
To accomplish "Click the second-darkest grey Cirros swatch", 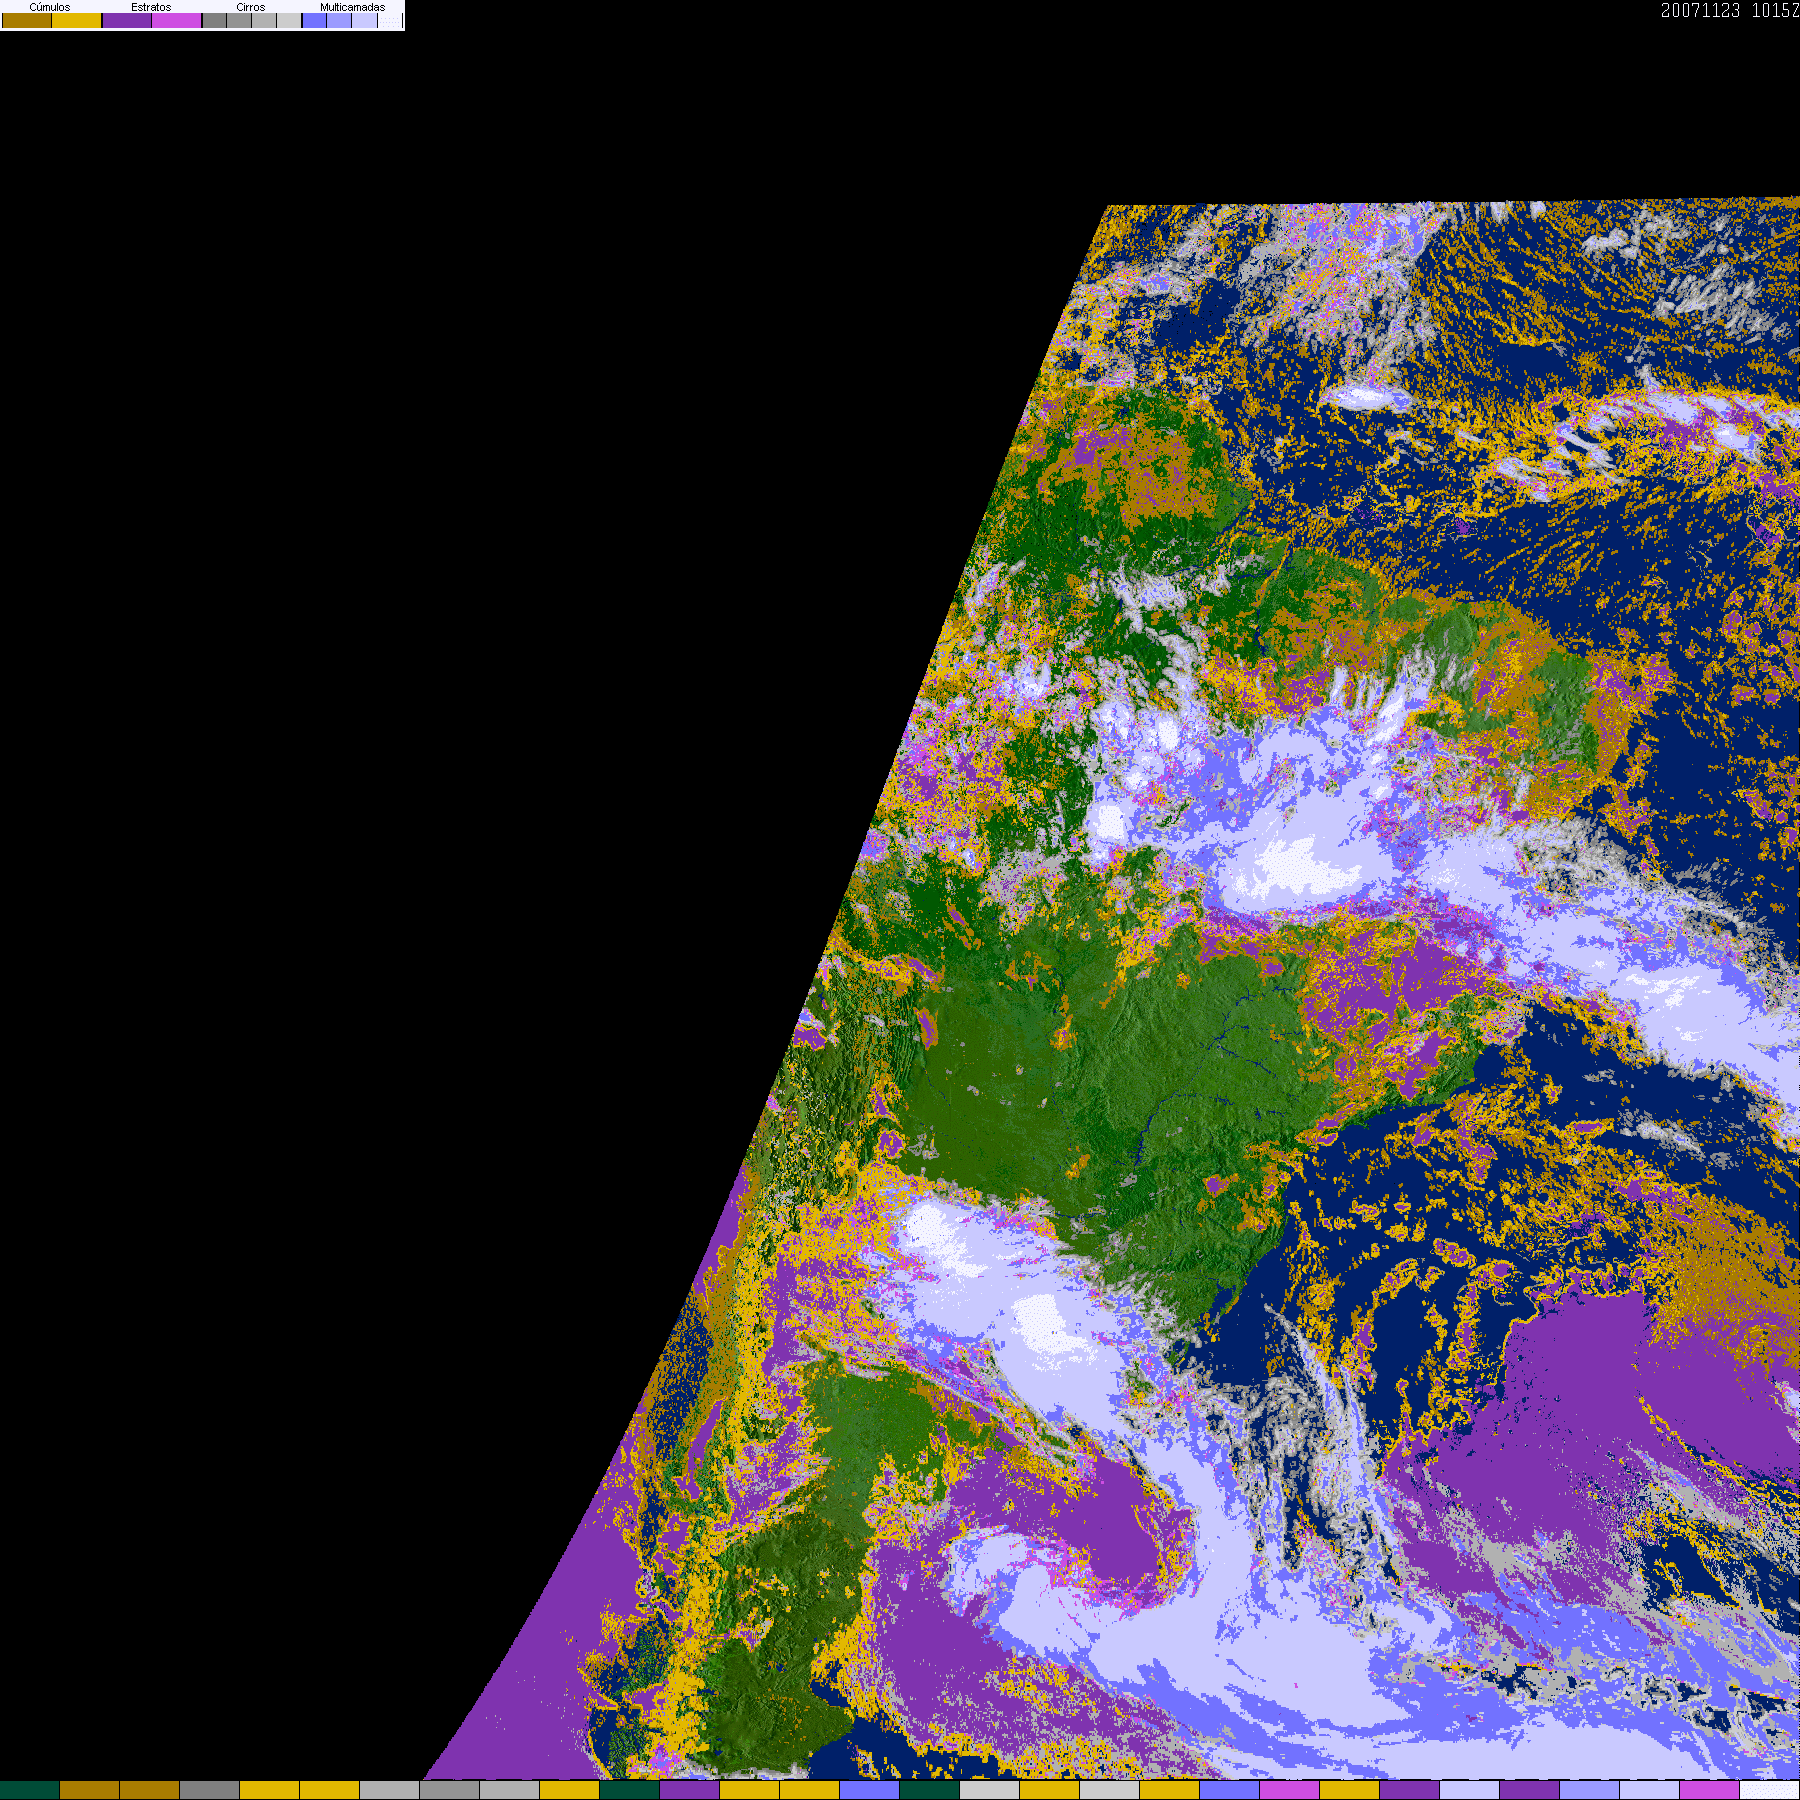I will click(x=239, y=20).
